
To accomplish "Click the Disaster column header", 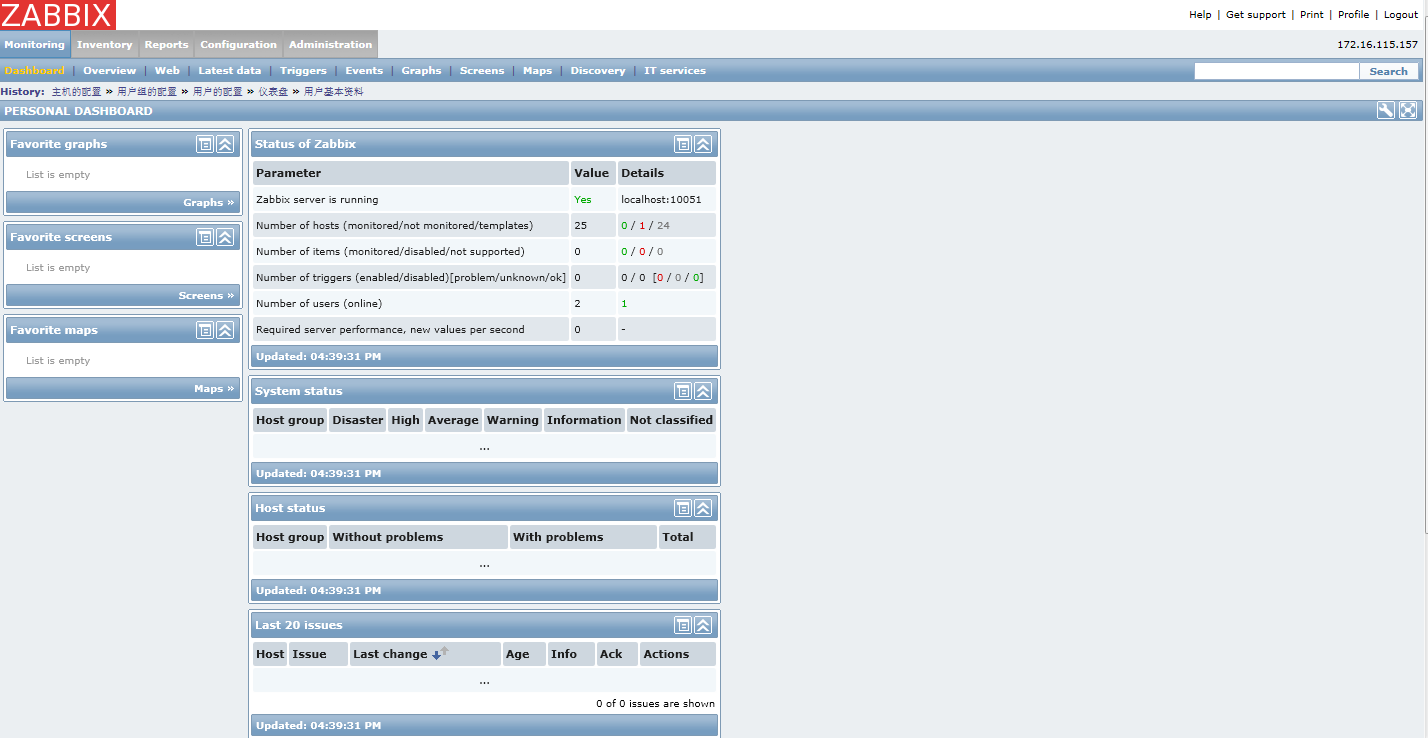I will (x=358, y=420).
